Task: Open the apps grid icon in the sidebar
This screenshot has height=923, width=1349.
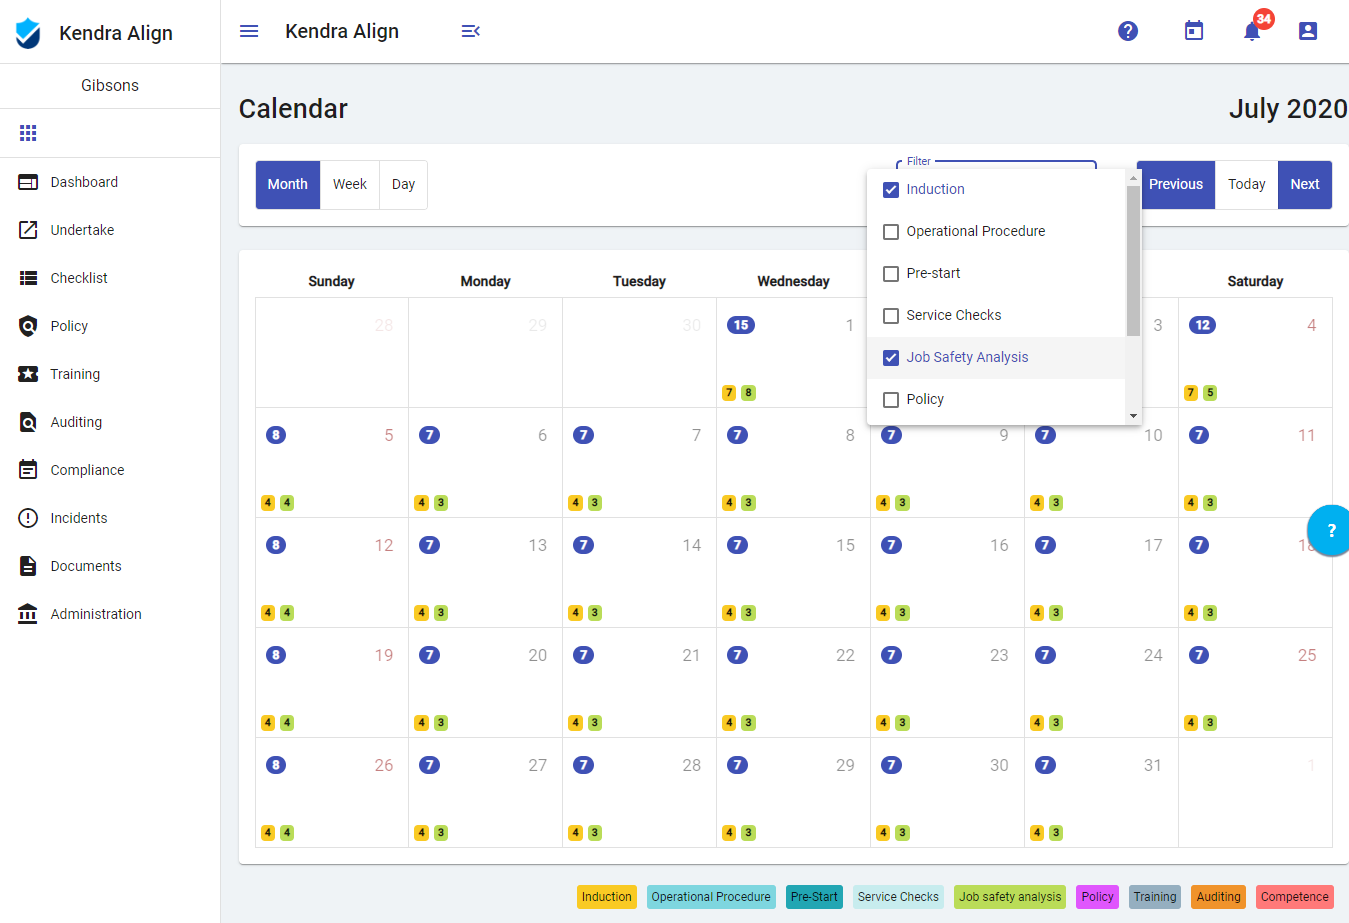Action: (28, 133)
